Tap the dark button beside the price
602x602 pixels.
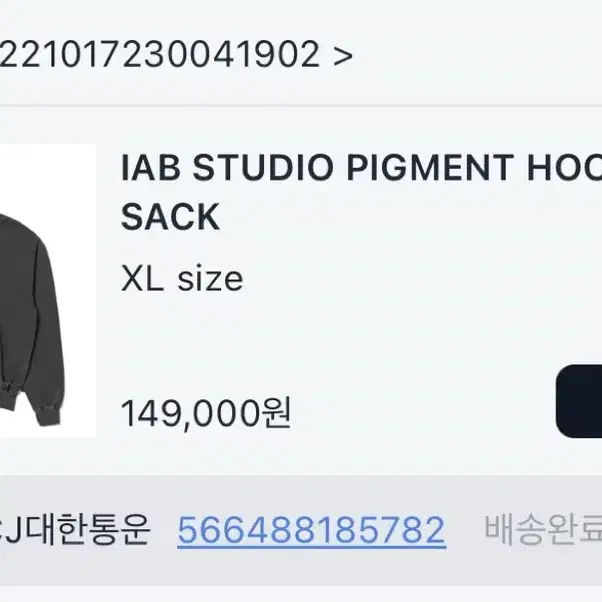[x=579, y=402]
